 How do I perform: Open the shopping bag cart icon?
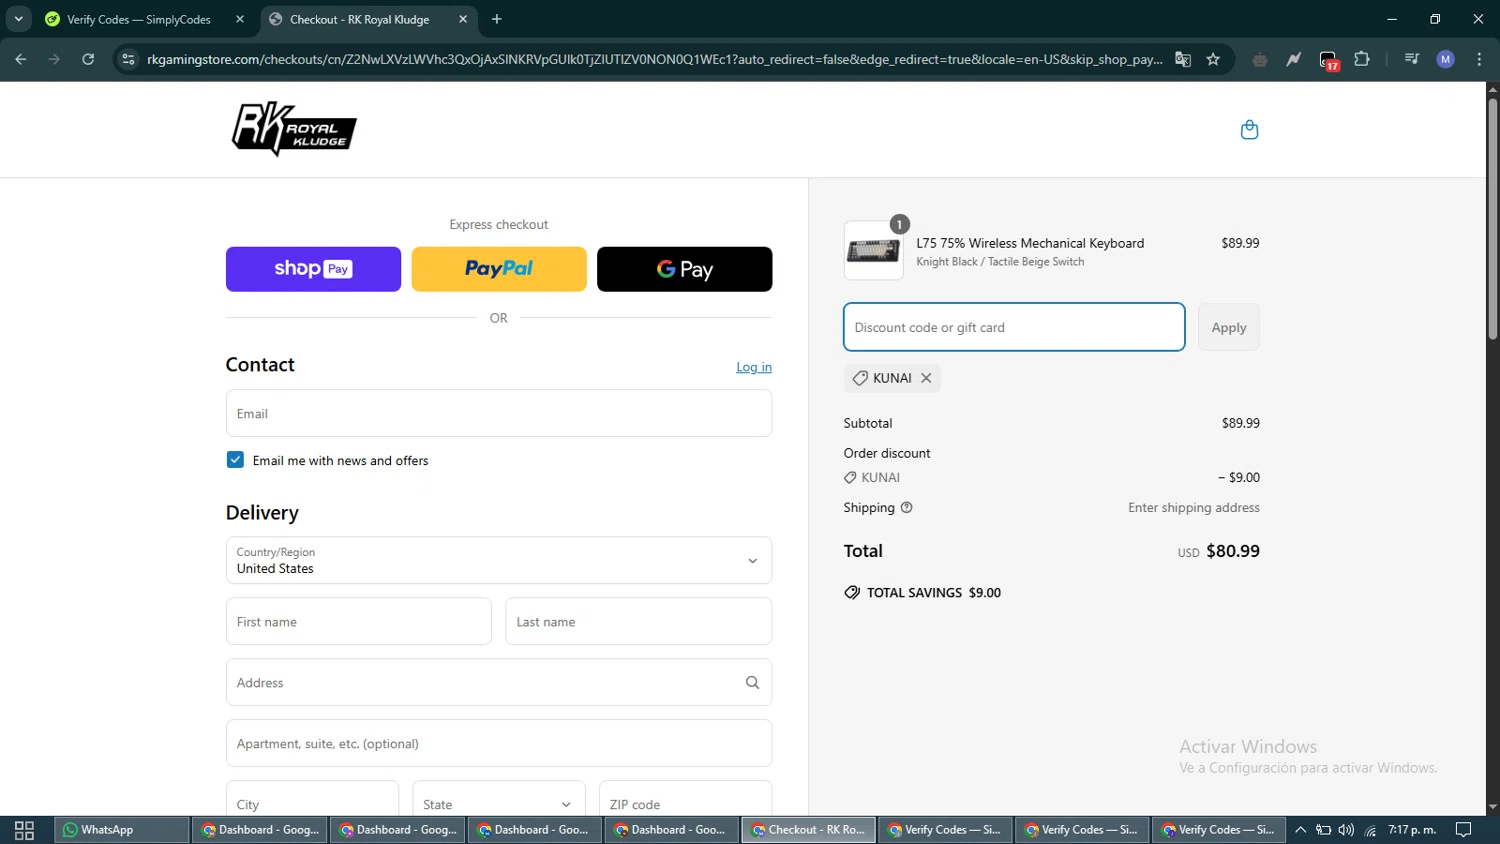(1249, 130)
